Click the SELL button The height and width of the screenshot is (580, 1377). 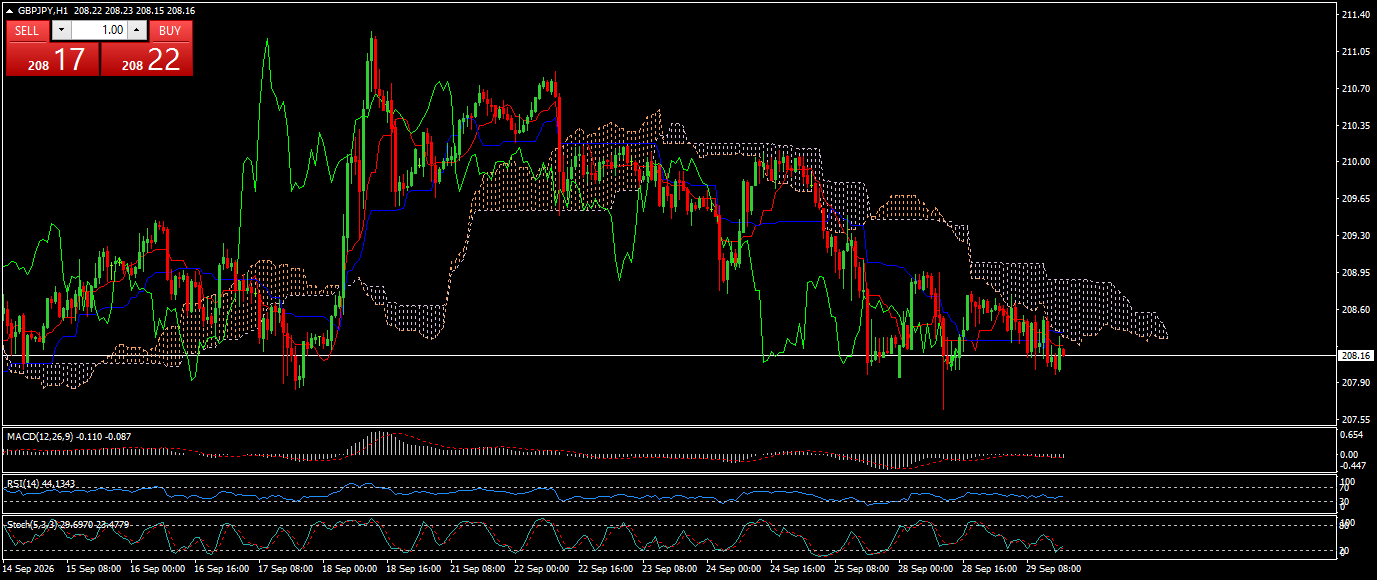(27, 30)
